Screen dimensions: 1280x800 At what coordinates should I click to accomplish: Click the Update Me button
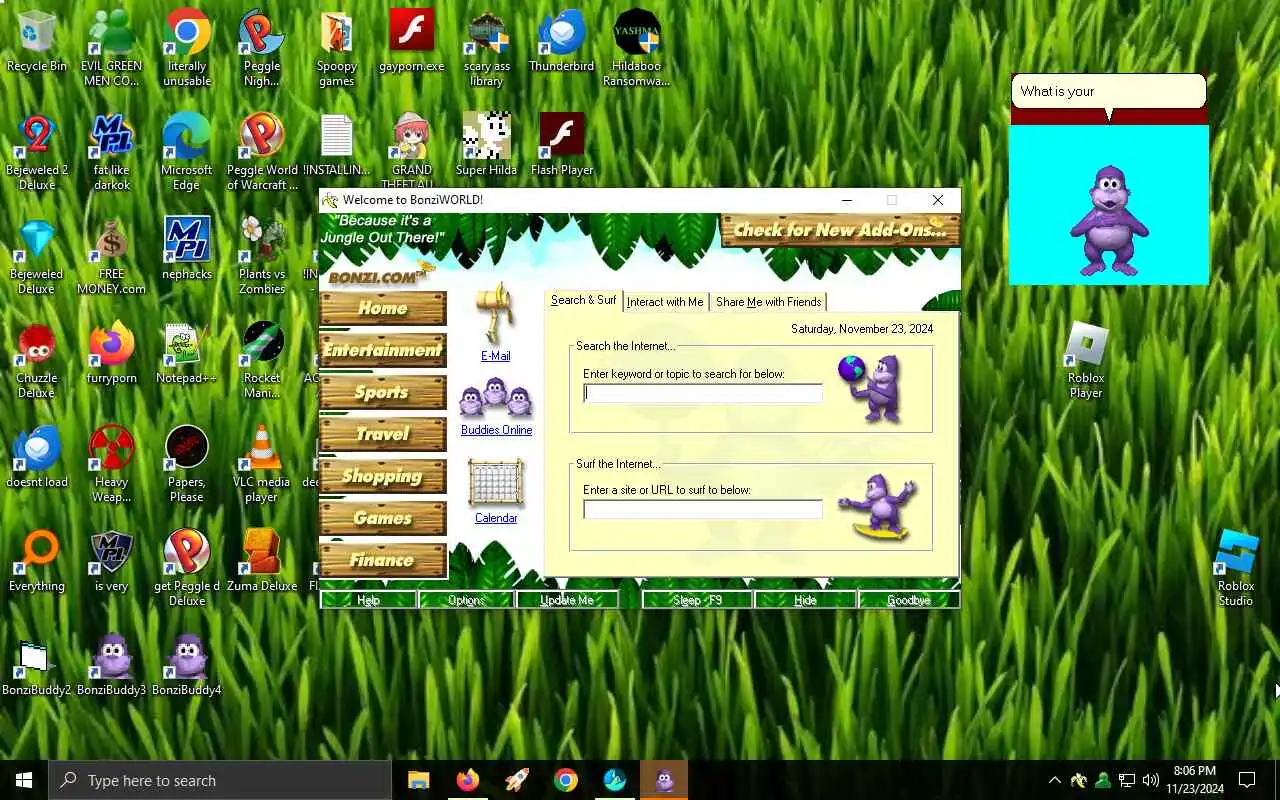(x=567, y=600)
